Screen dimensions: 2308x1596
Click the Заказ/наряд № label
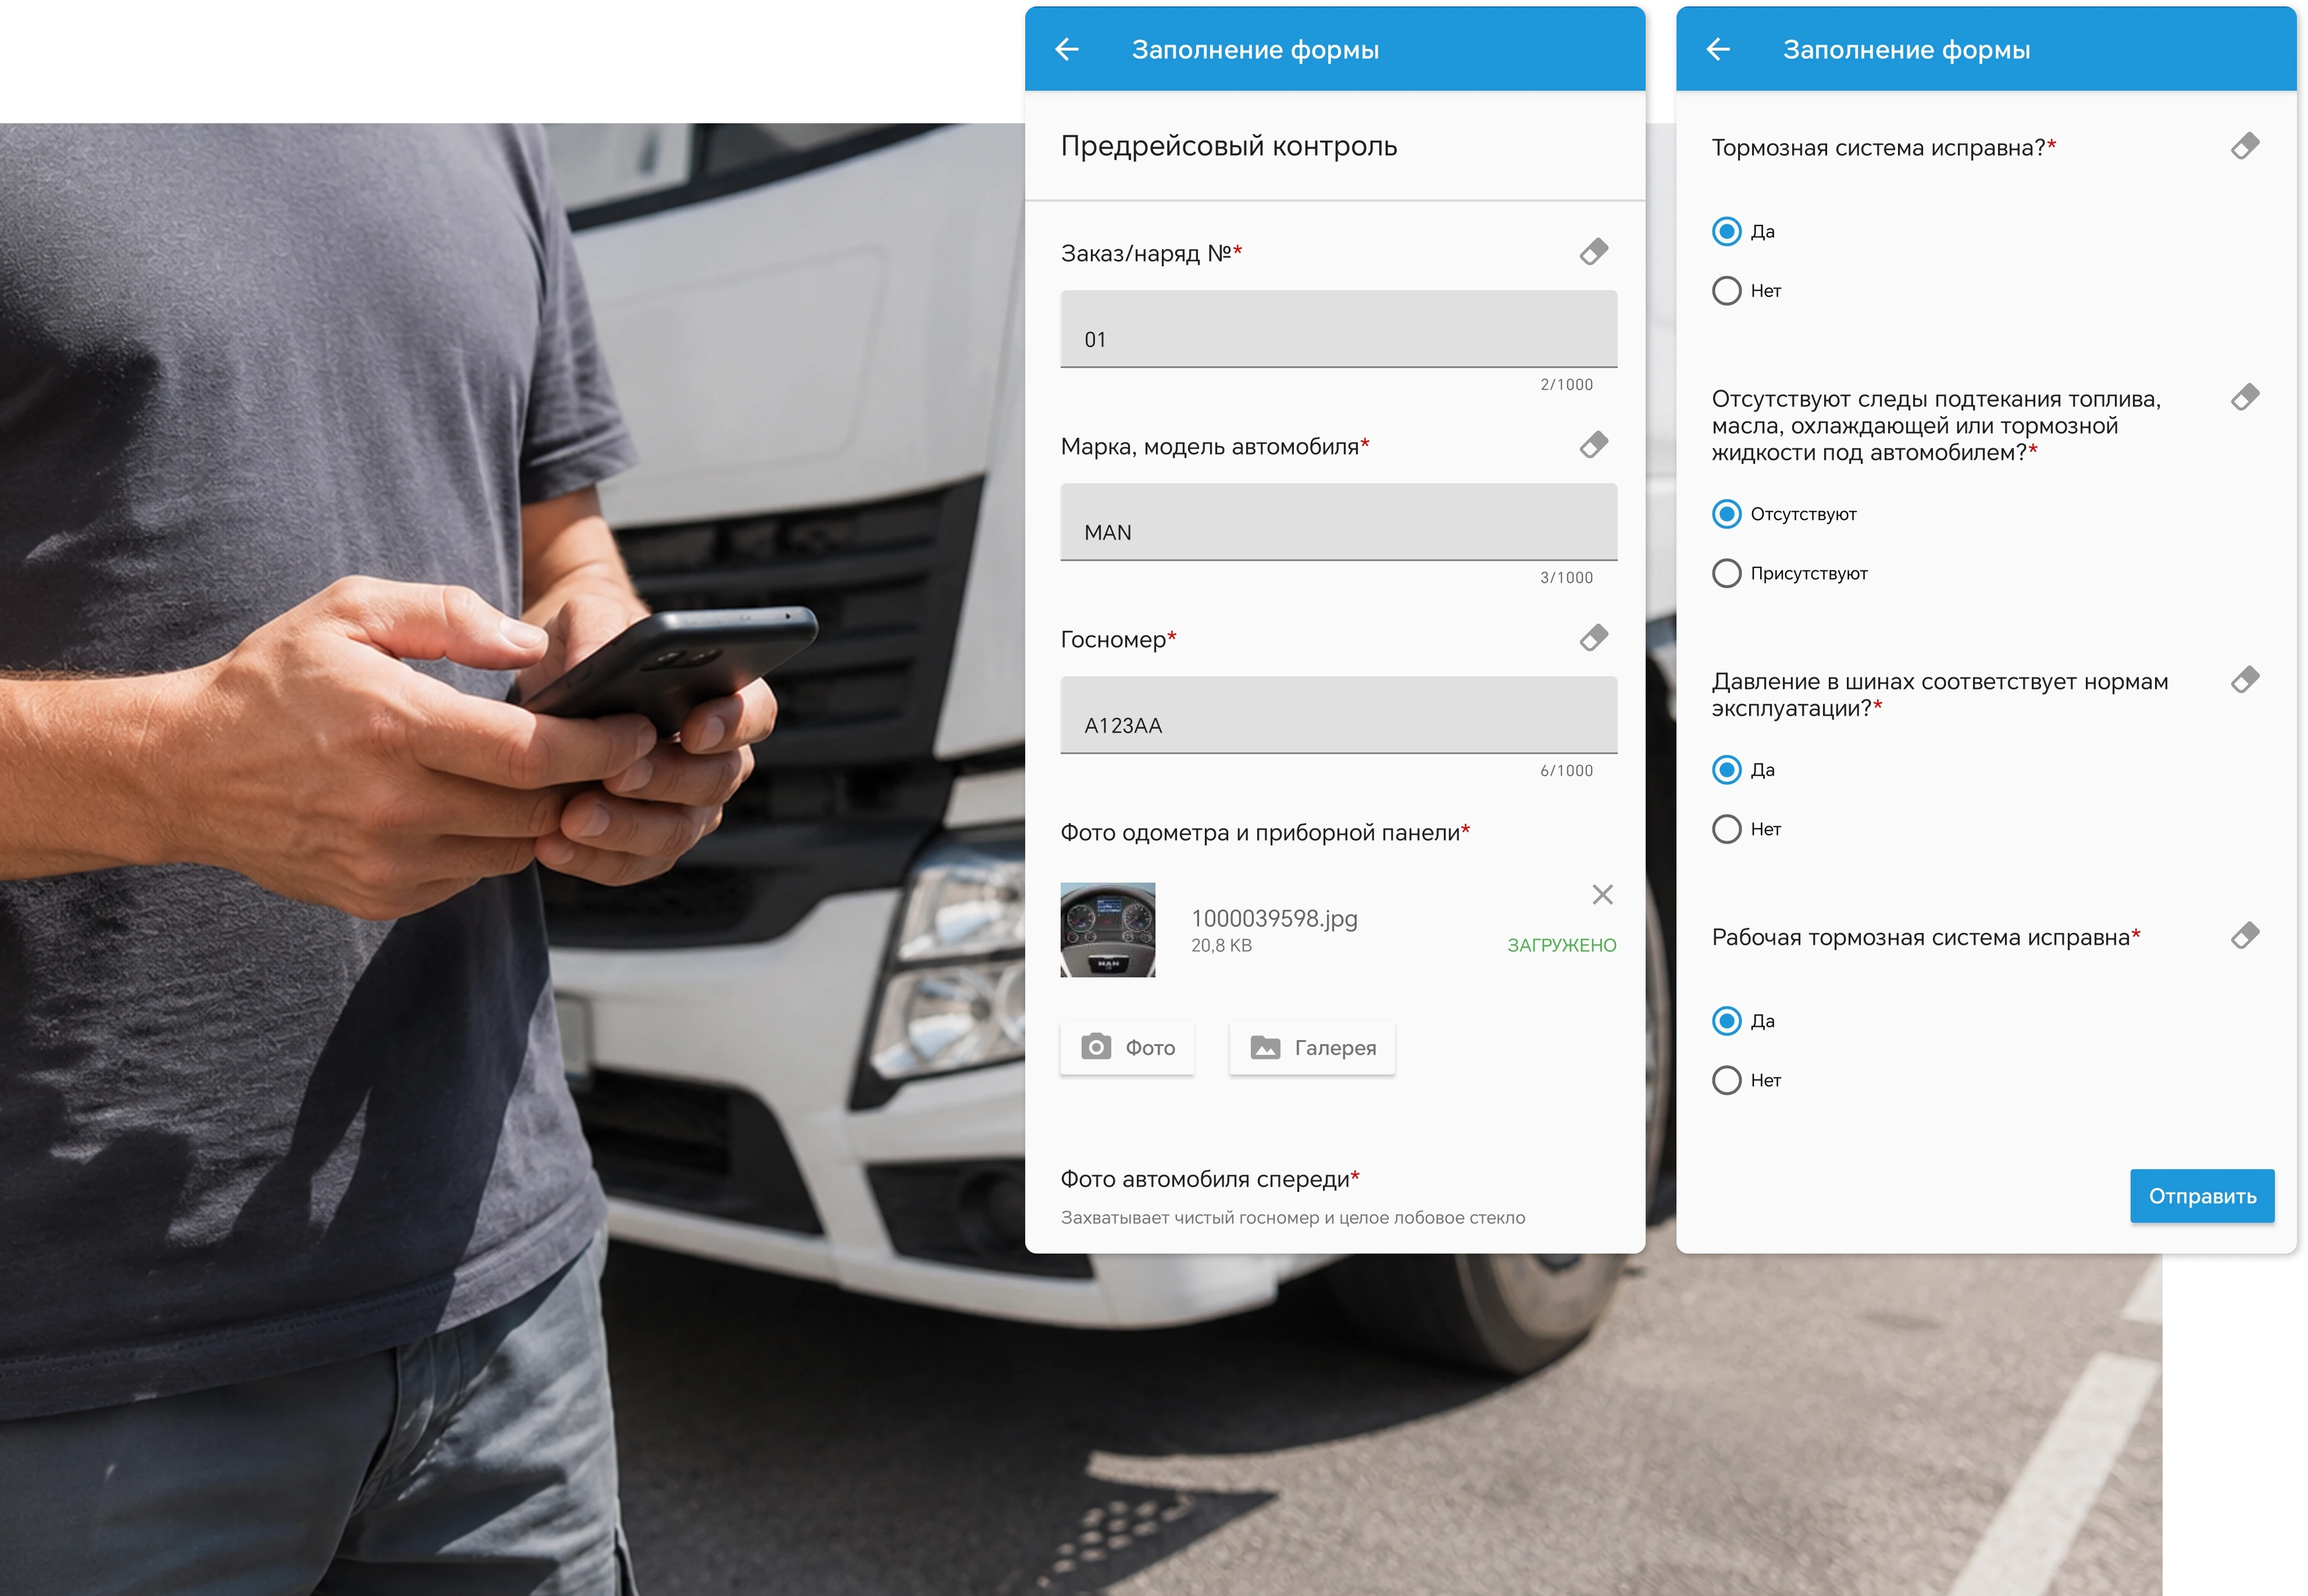[x=1151, y=253]
